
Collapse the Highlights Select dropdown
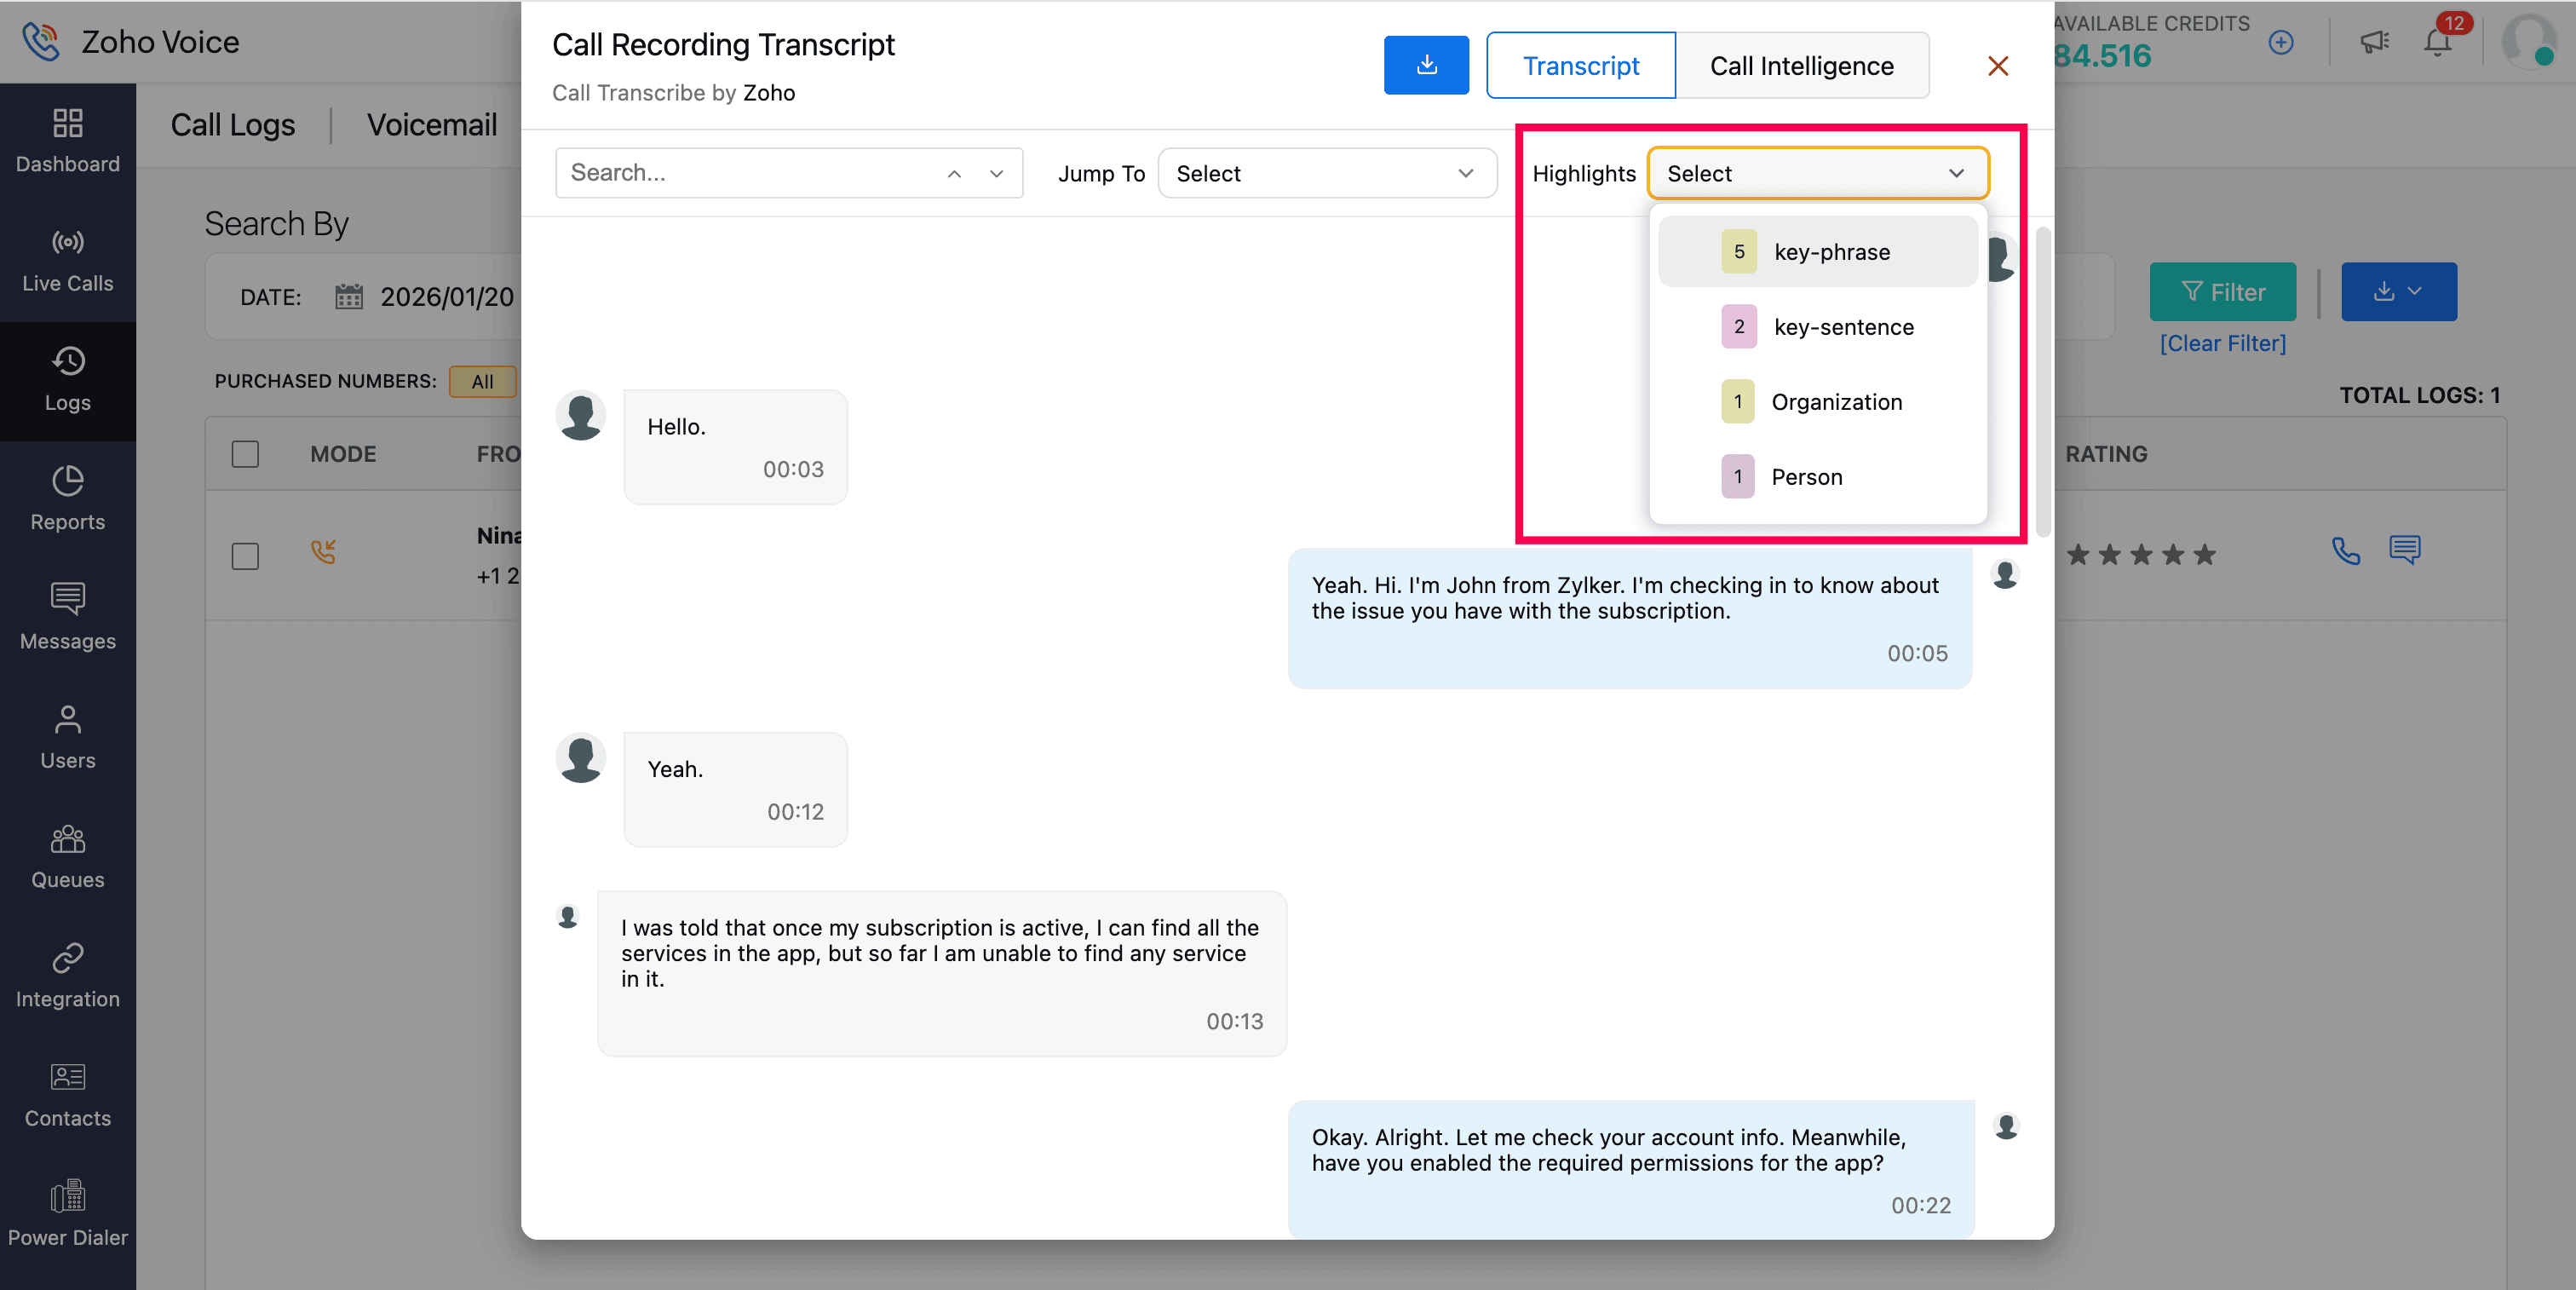pyautogui.click(x=1817, y=173)
